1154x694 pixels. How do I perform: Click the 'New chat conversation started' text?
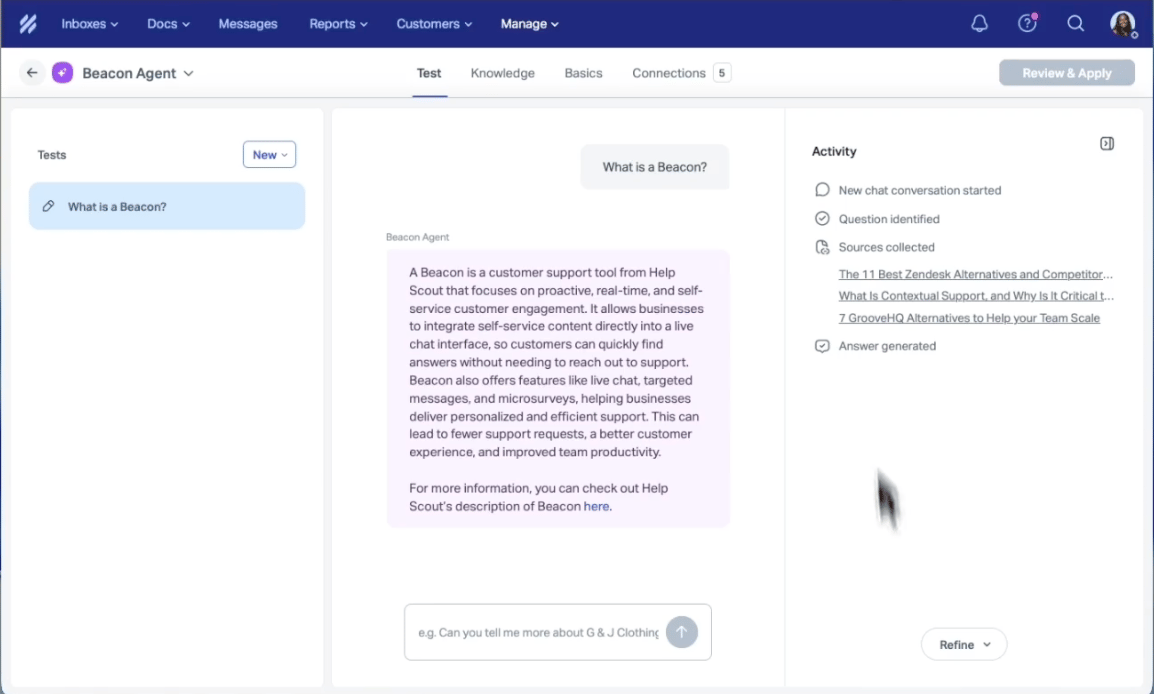coord(920,190)
